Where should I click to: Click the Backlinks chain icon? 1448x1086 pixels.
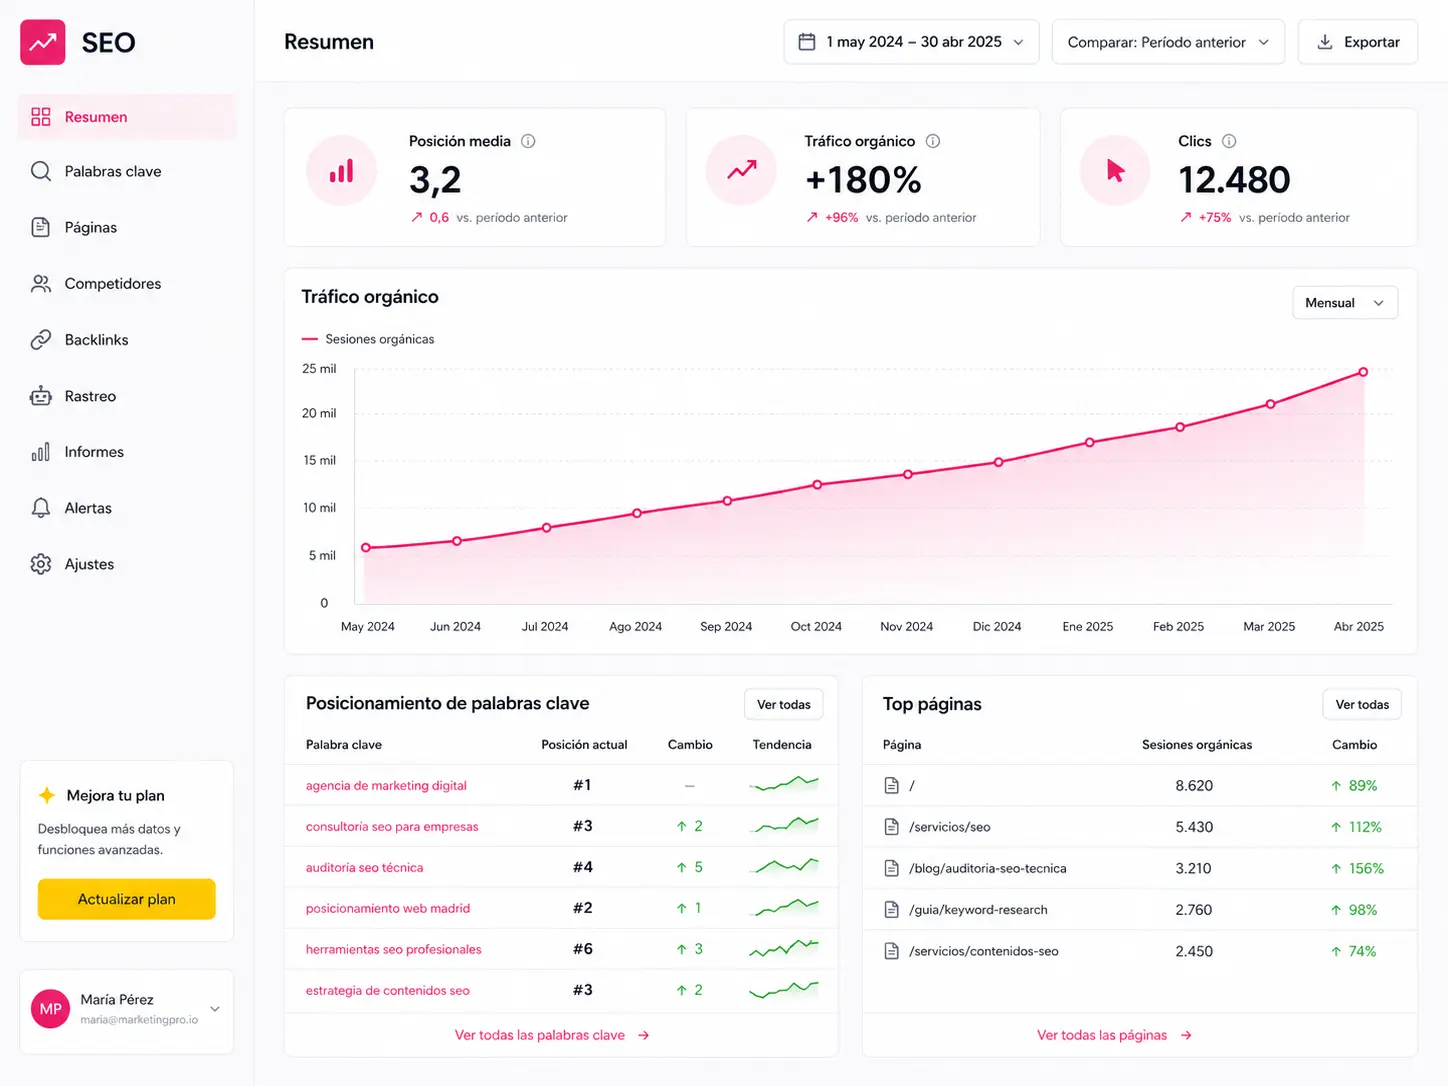[41, 340]
